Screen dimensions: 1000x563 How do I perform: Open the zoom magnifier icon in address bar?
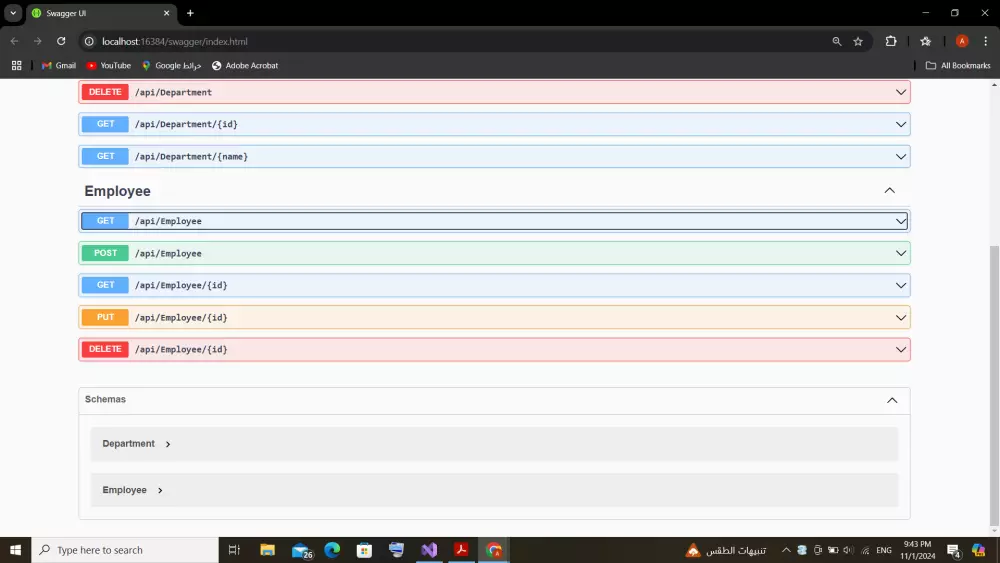click(837, 41)
